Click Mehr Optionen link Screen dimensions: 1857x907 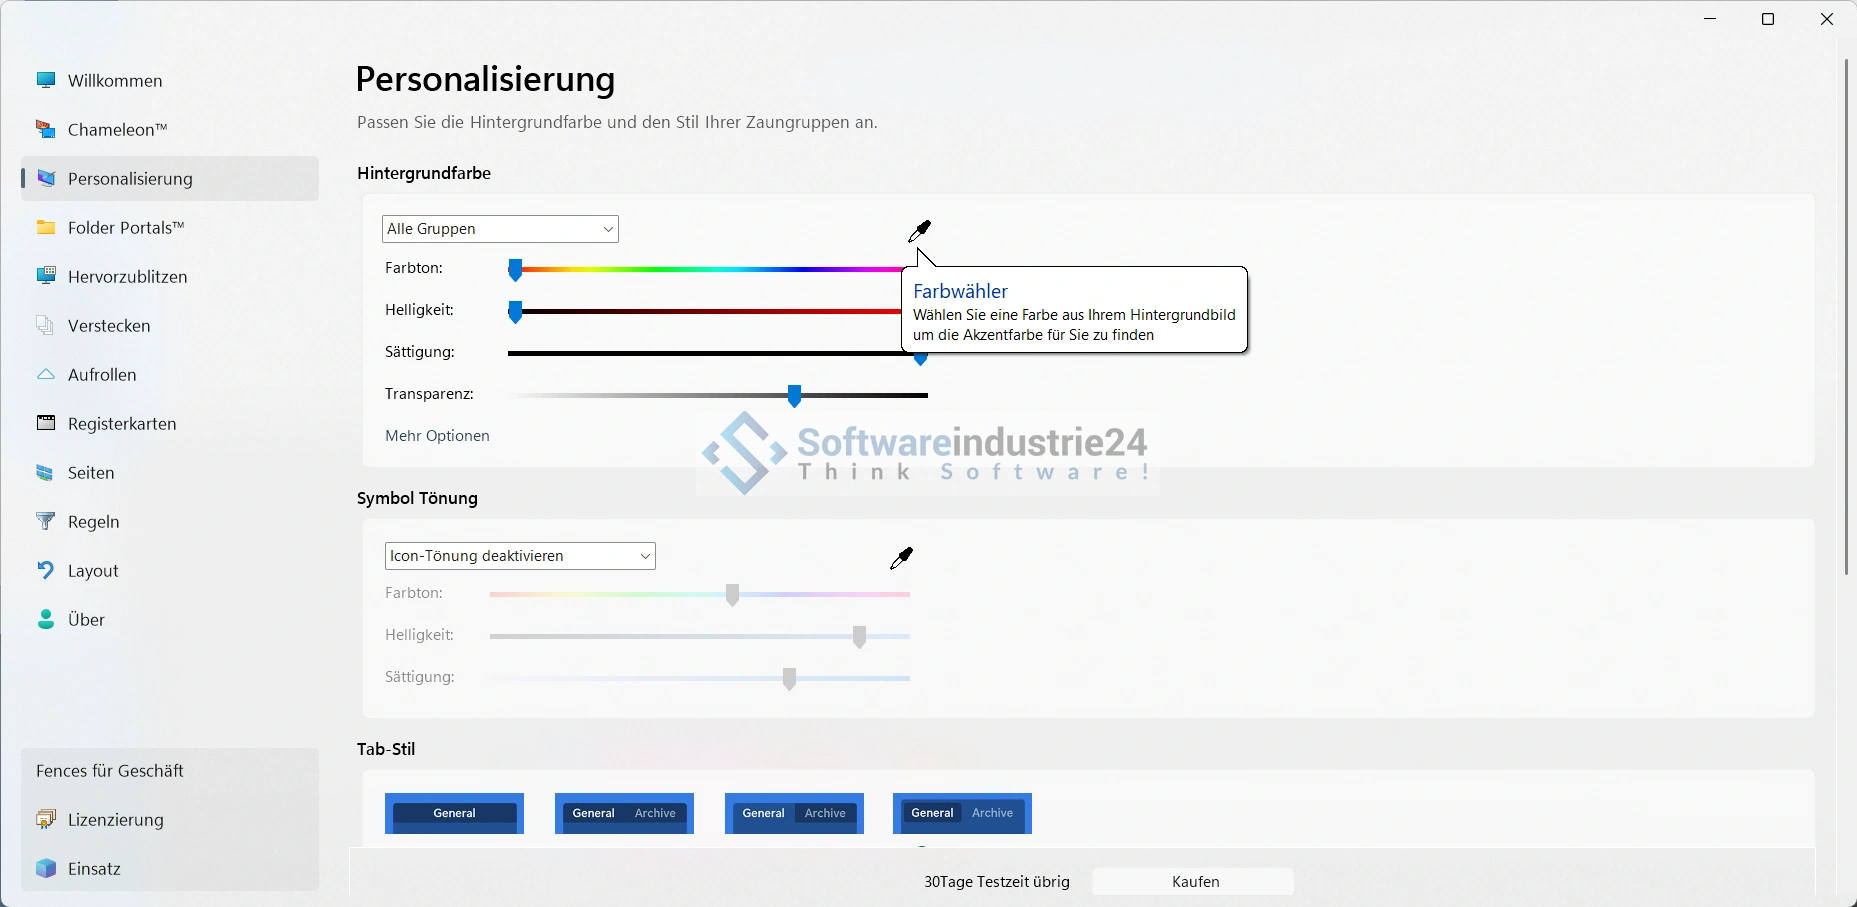[x=437, y=436]
